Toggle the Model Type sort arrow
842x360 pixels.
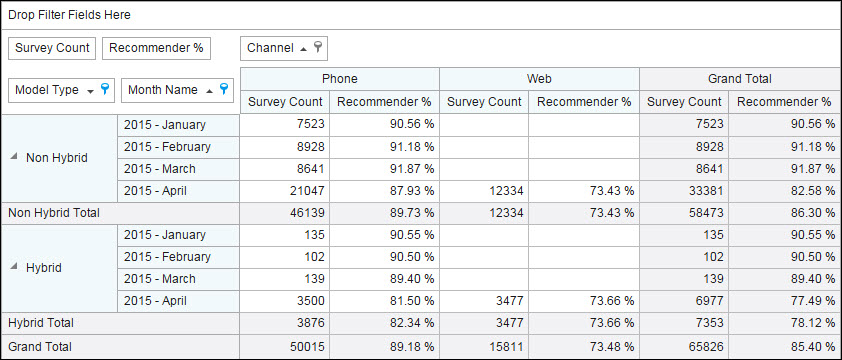90,91
